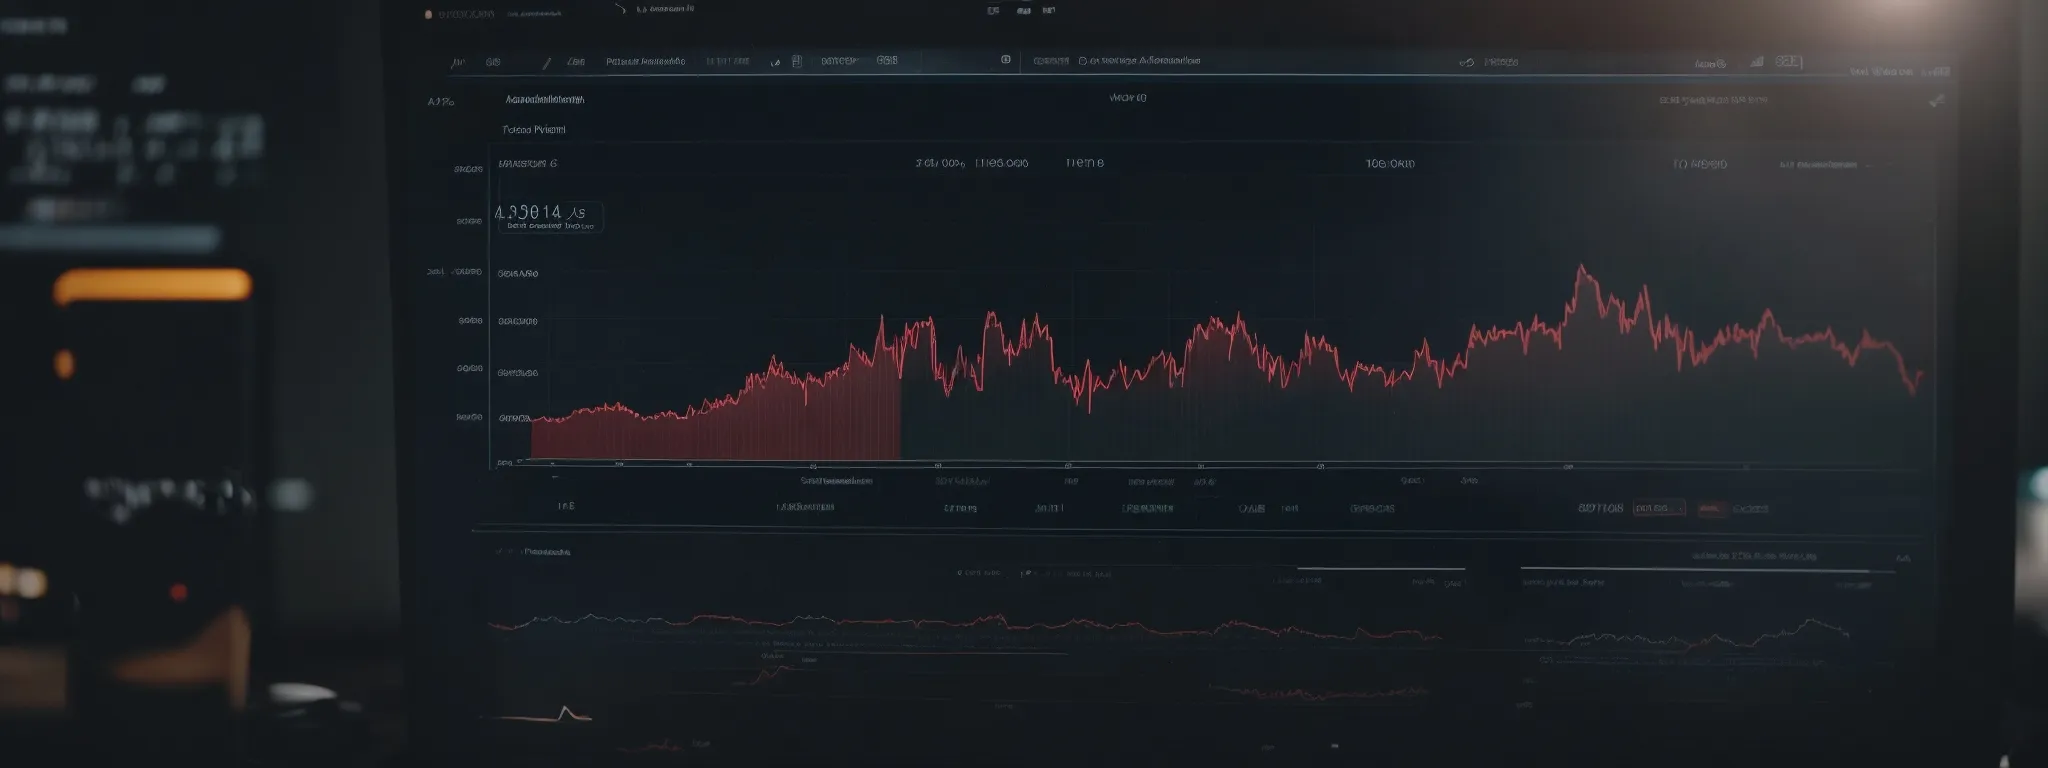Image resolution: width=2048 pixels, height=768 pixels.
Task: Click the outlined box button in top-right toolbar
Action: pos(1788,62)
